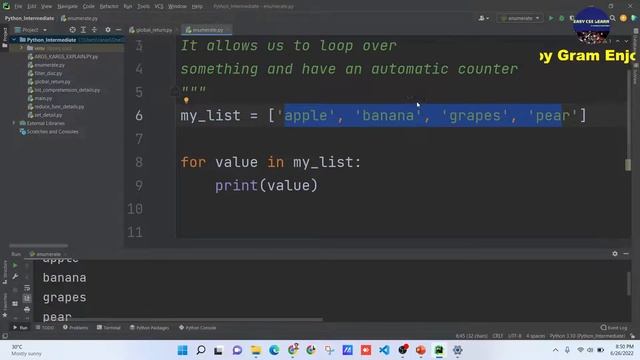The height and width of the screenshot is (360, 640).
Task: Expand External Libraries node
Action: click(x=14, y=123)
